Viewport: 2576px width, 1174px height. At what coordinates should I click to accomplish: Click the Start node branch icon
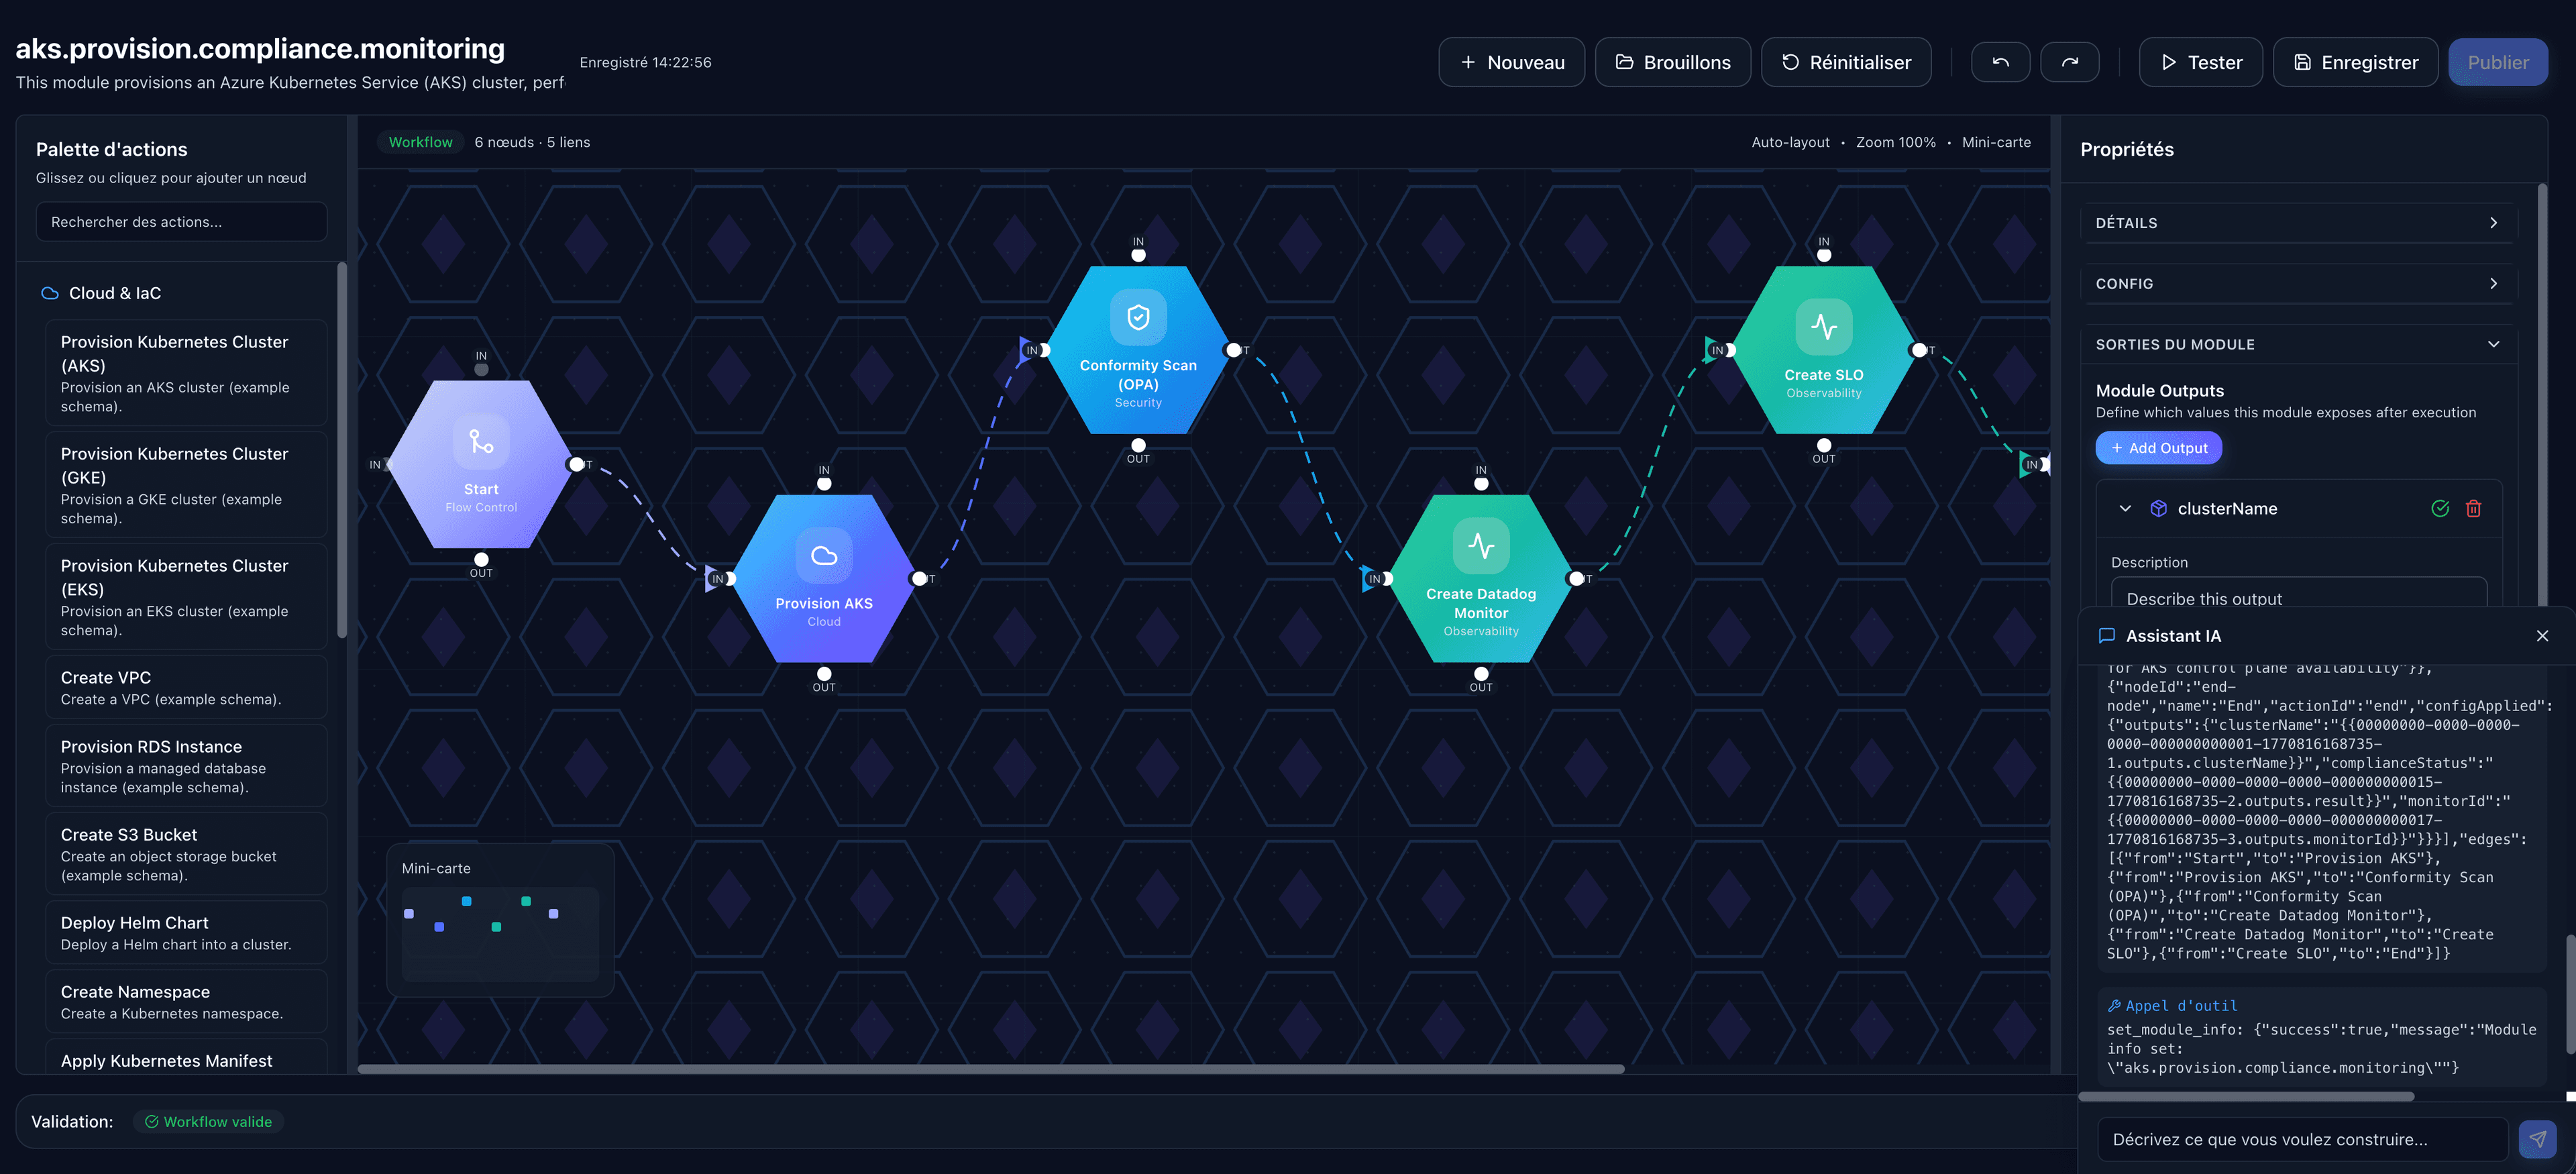tap(481, 441)
